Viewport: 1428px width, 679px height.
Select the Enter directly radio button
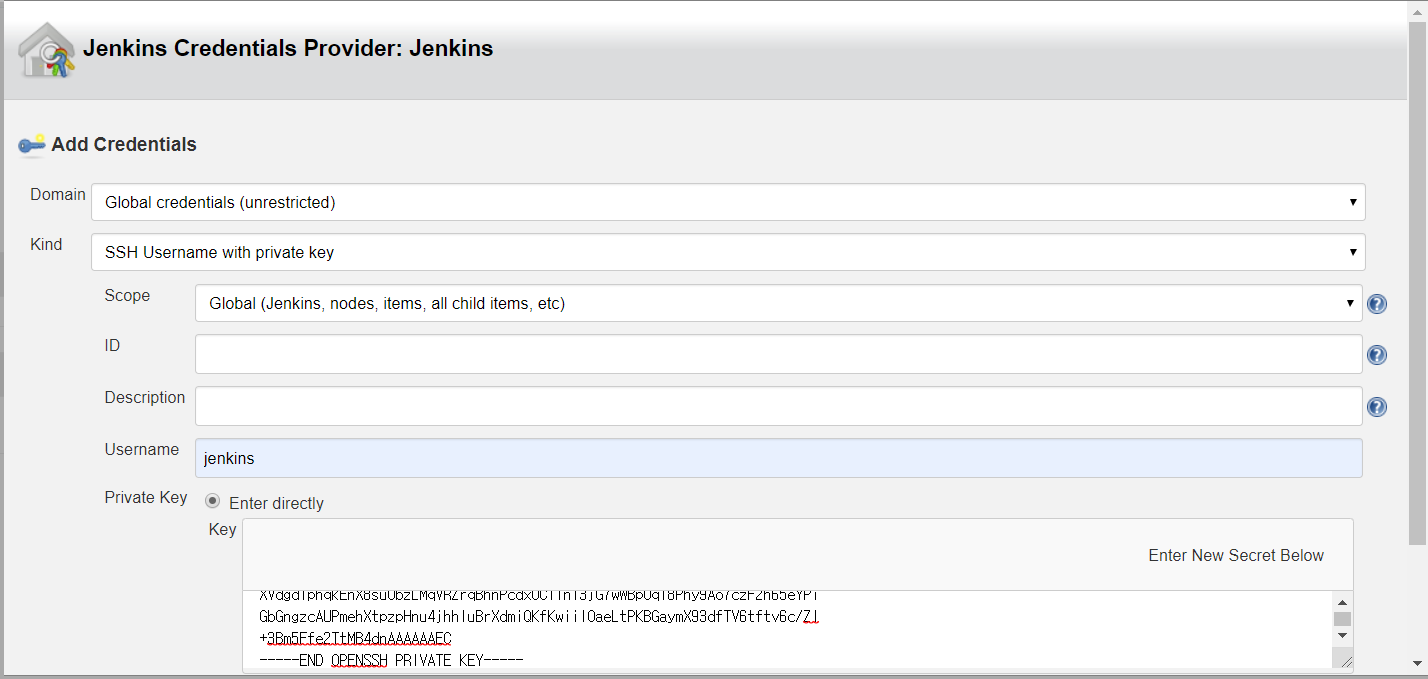tap(213, 502)
